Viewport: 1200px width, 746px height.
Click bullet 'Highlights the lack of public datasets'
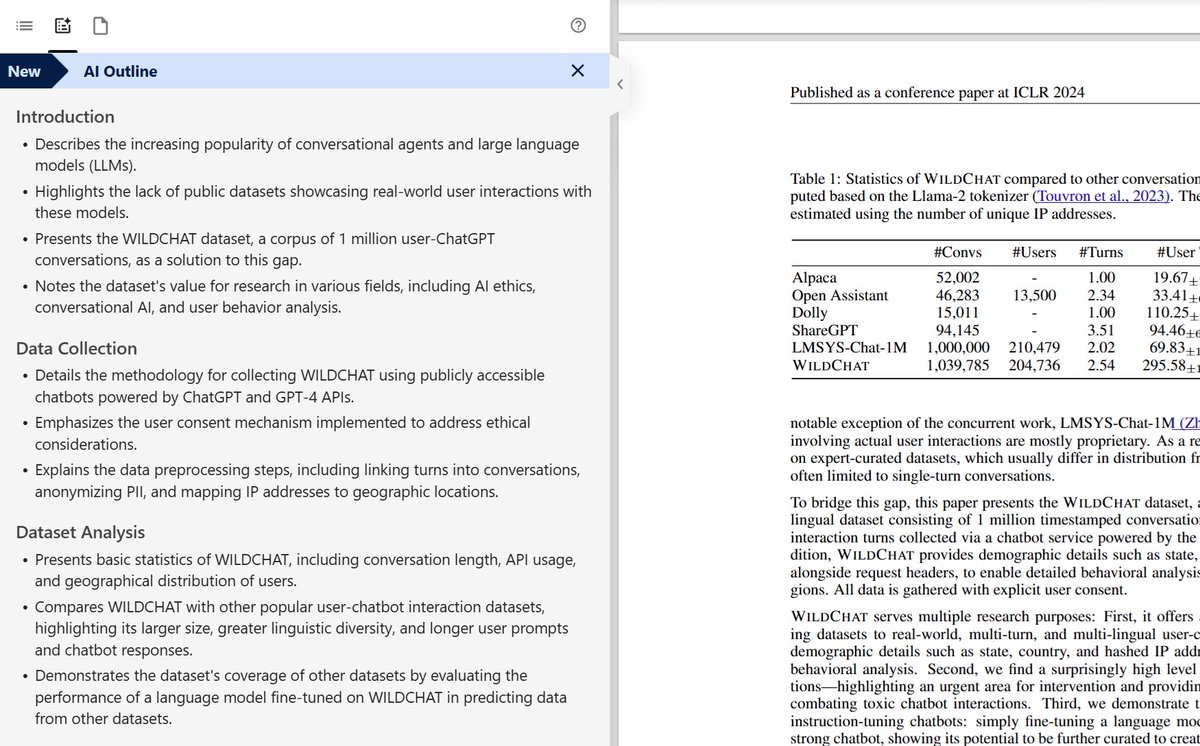coord(313,202)
